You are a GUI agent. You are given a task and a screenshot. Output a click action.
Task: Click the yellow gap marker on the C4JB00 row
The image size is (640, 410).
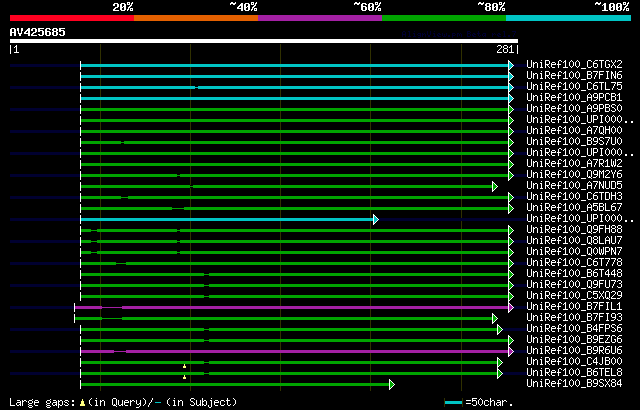[184, 366]
